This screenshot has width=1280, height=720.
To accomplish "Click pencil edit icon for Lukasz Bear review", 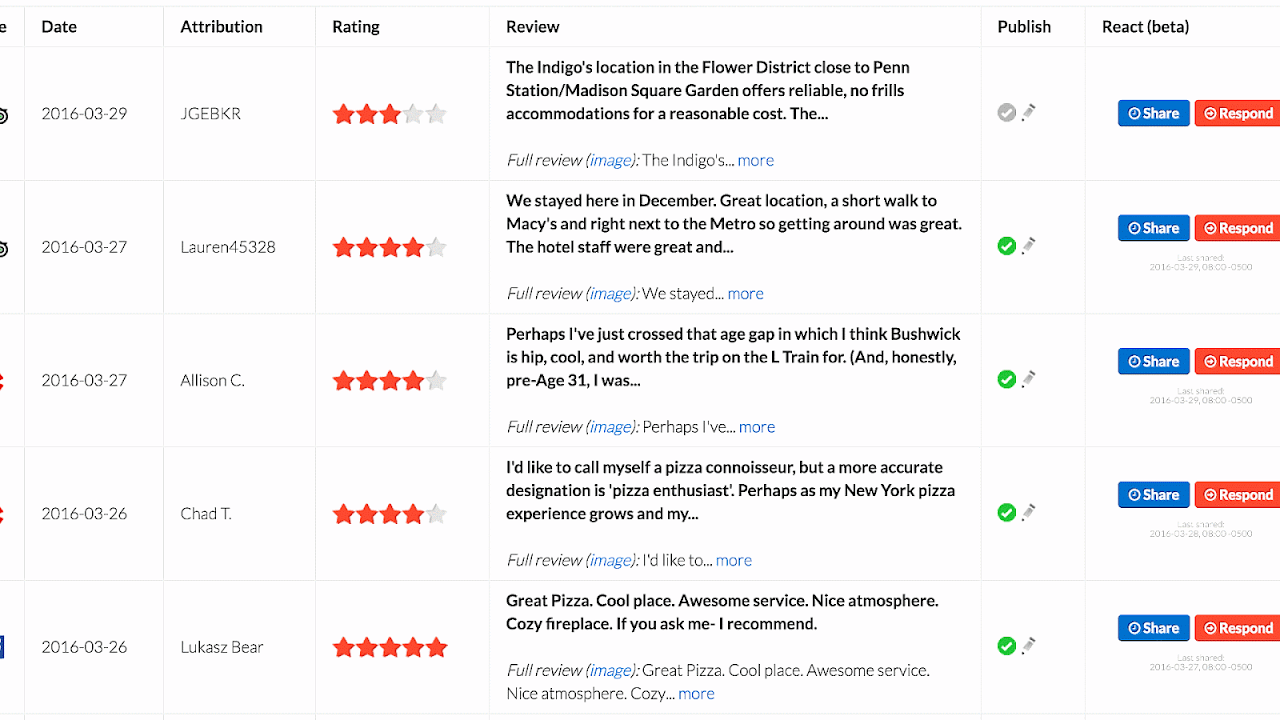I will pyautogui.click(x=1029, y=645).
